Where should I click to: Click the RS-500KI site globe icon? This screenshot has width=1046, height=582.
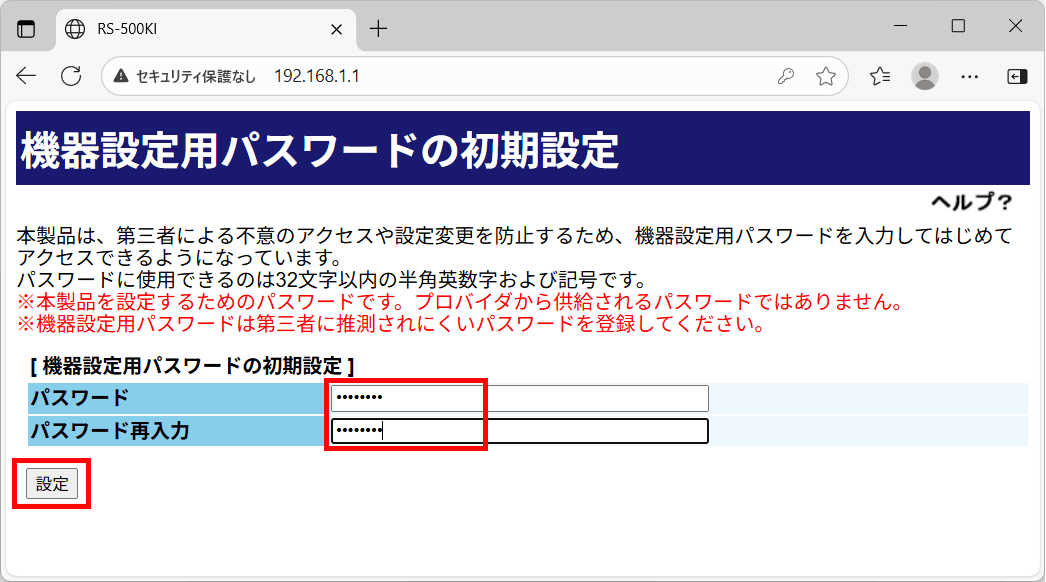74,29
